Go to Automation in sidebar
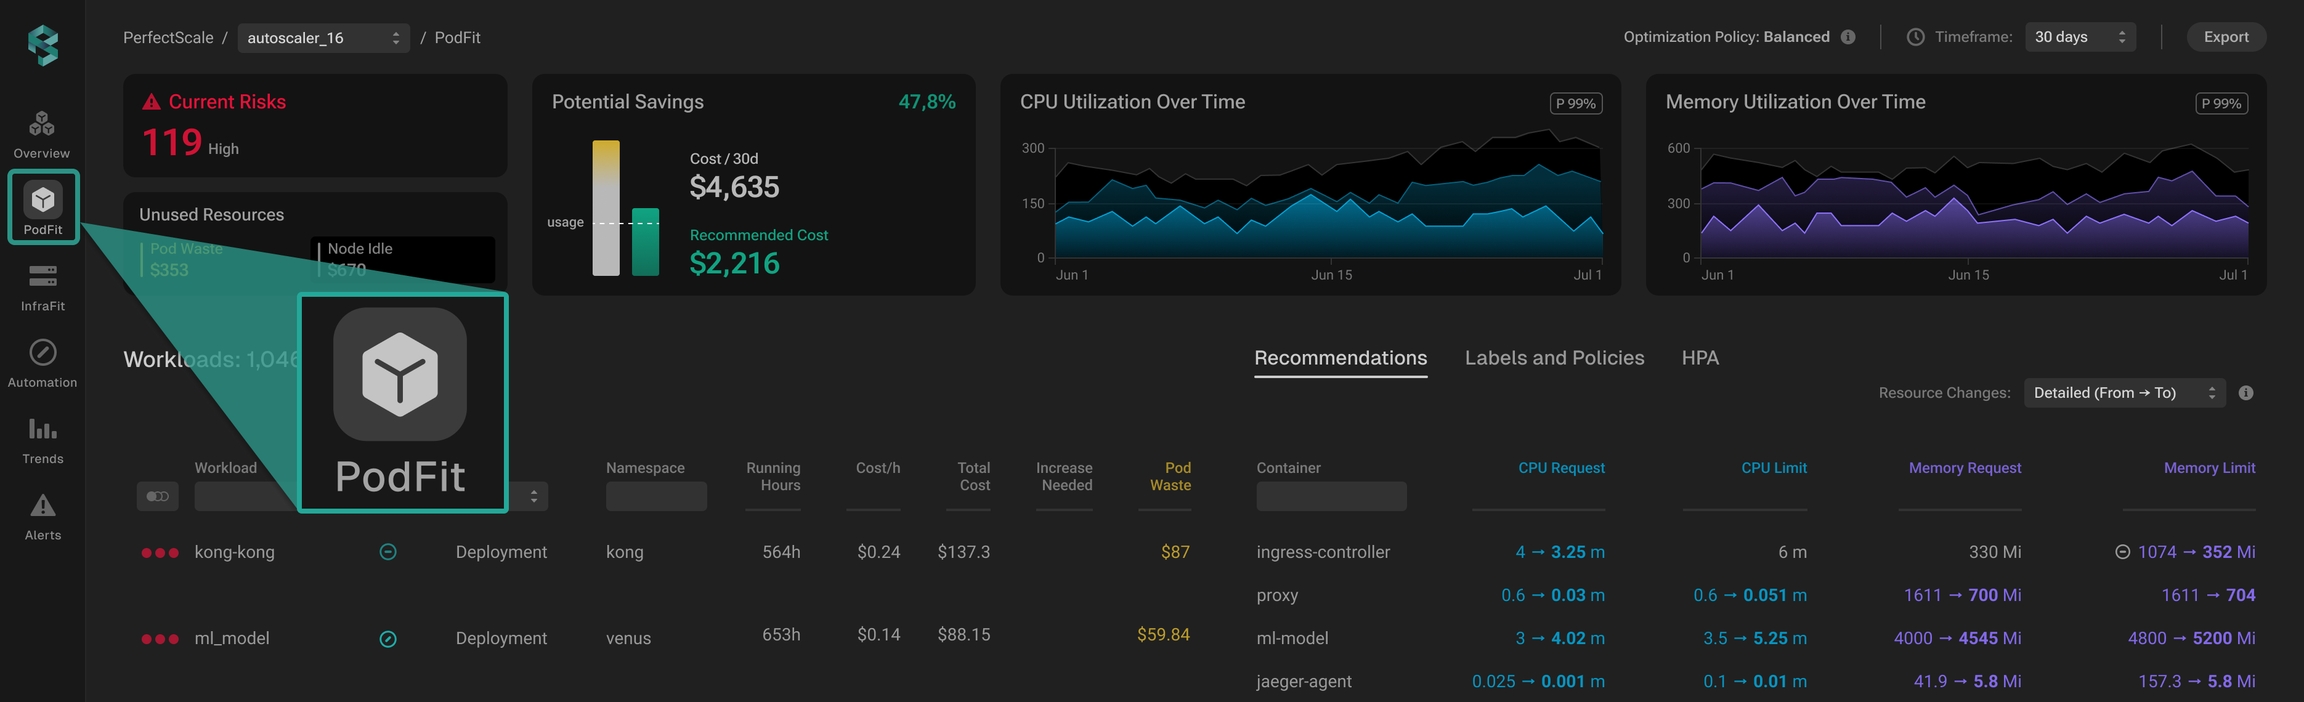 click(42, 363)
